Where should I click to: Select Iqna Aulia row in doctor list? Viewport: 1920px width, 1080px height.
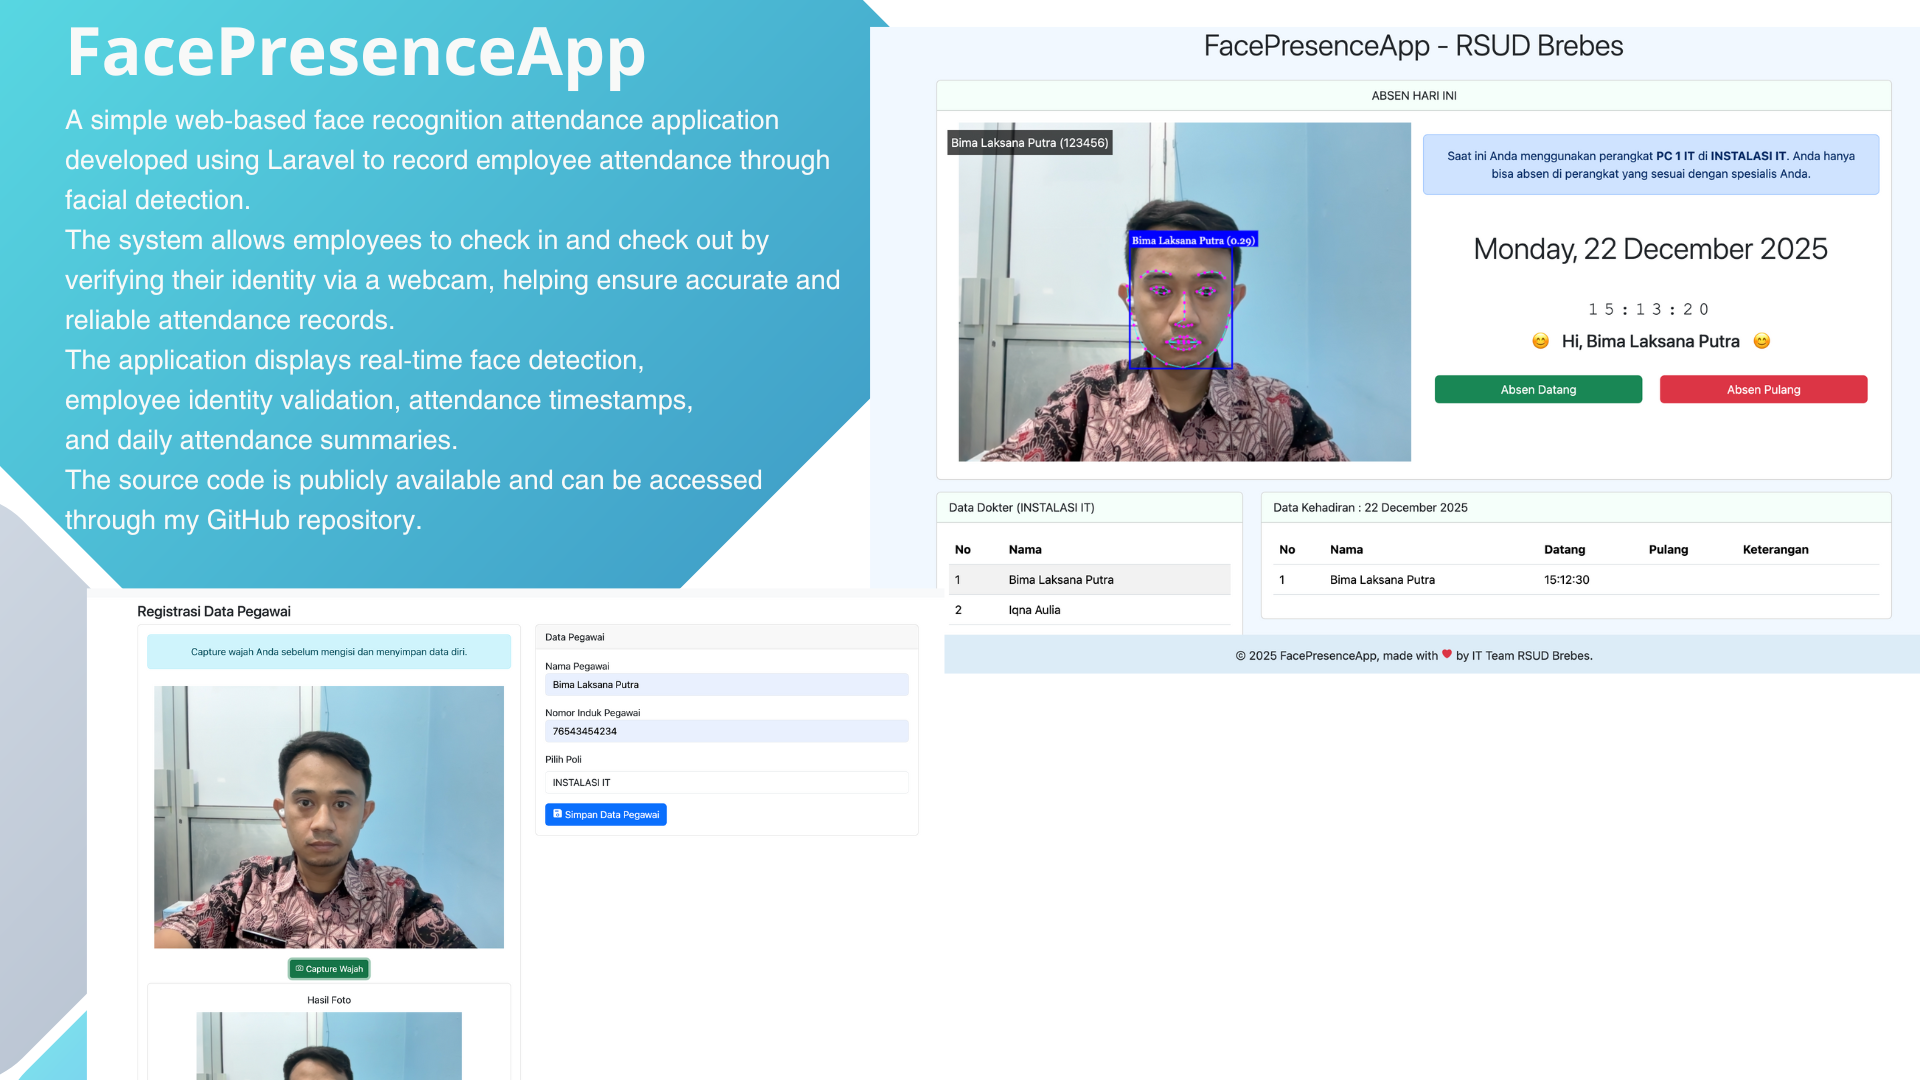tap(1035, 610)
